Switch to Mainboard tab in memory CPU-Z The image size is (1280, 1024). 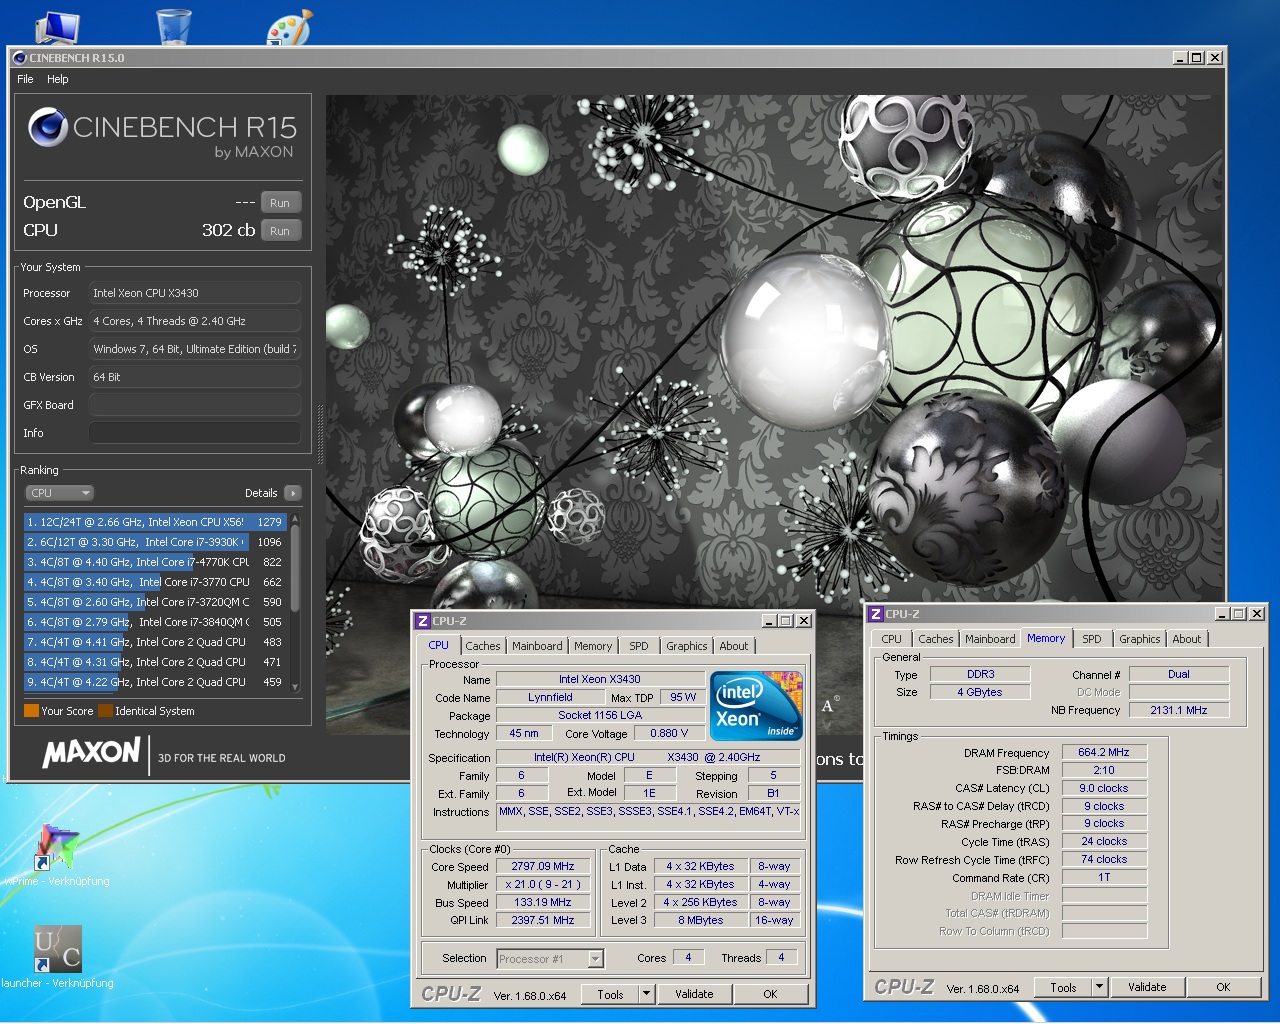tap(990, 639)
